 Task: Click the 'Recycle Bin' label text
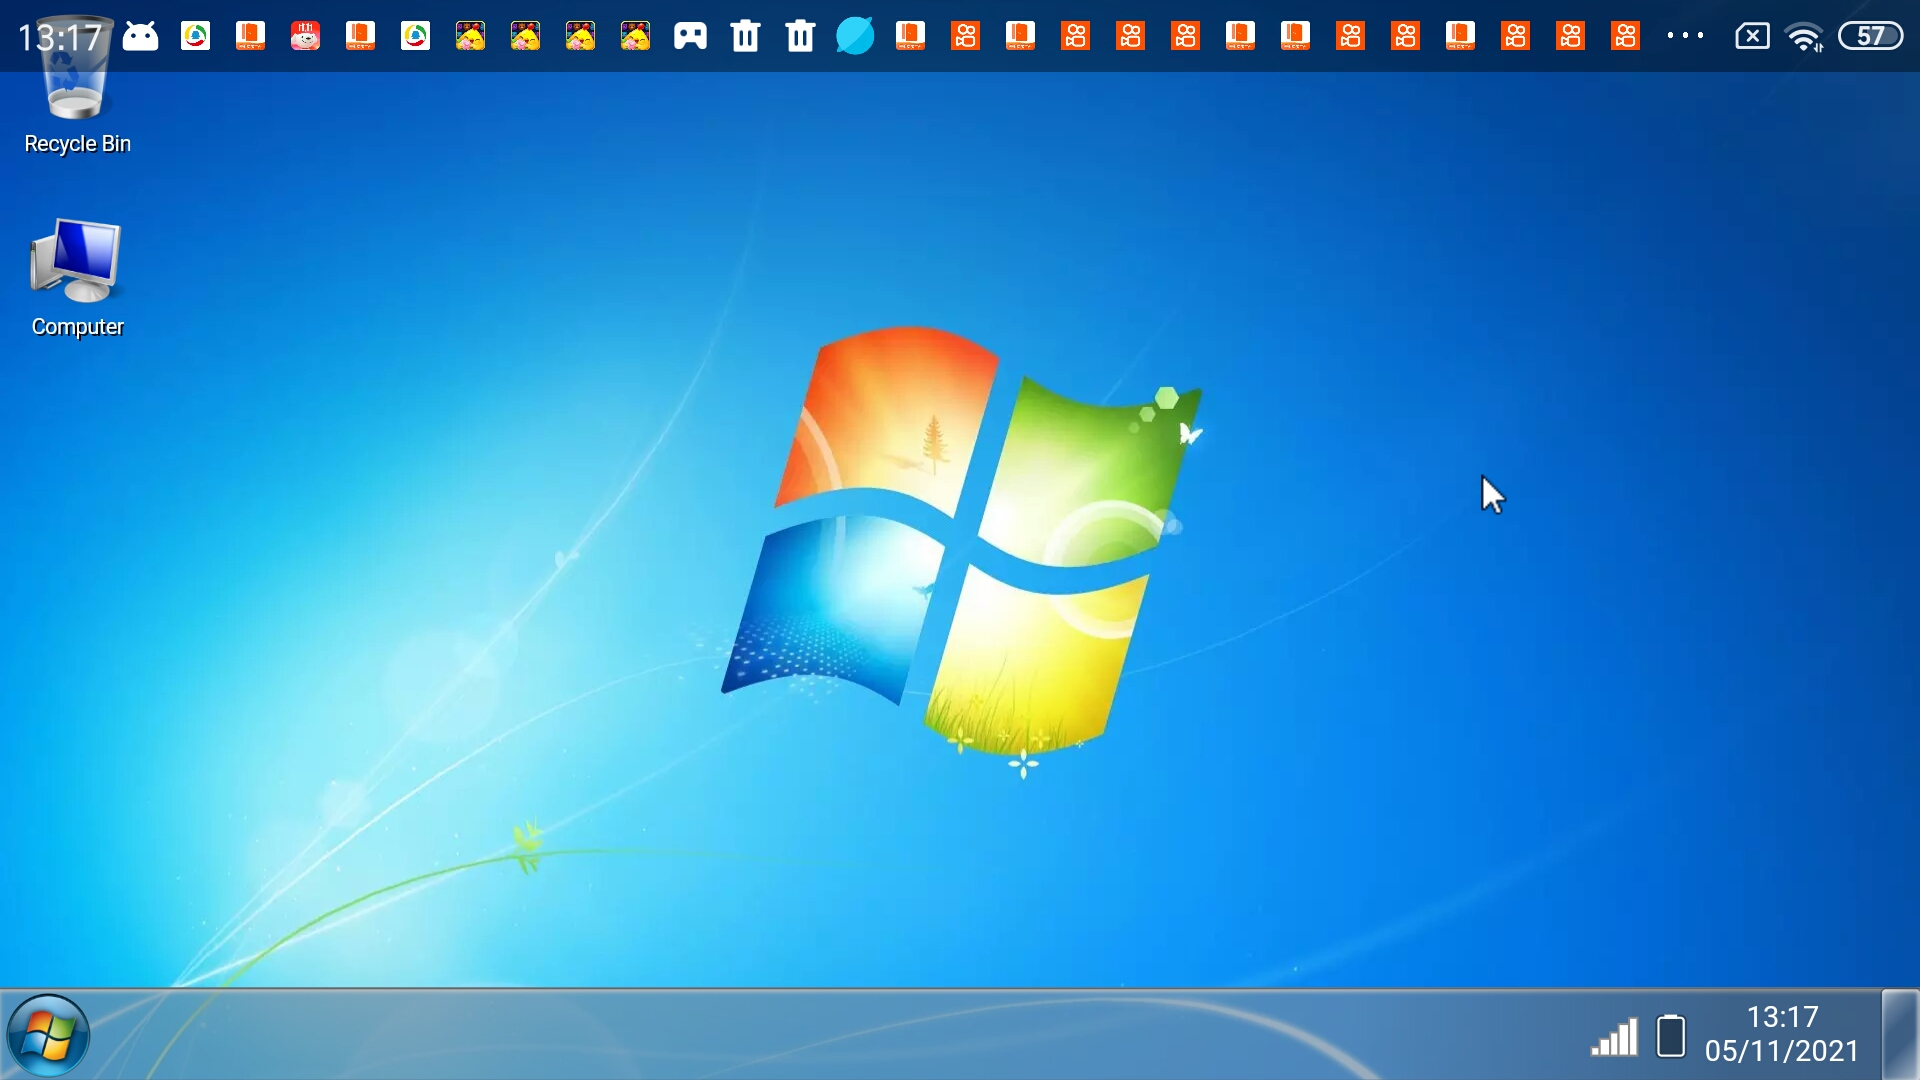[77, 144]
